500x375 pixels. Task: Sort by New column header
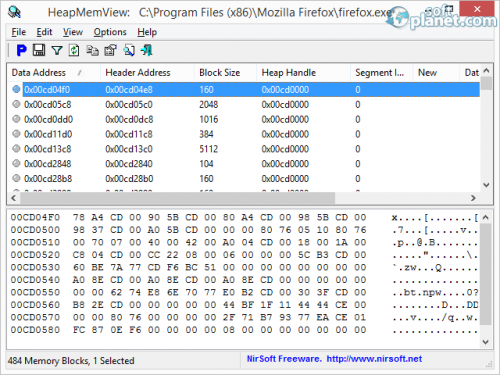(x=436, y=73)
